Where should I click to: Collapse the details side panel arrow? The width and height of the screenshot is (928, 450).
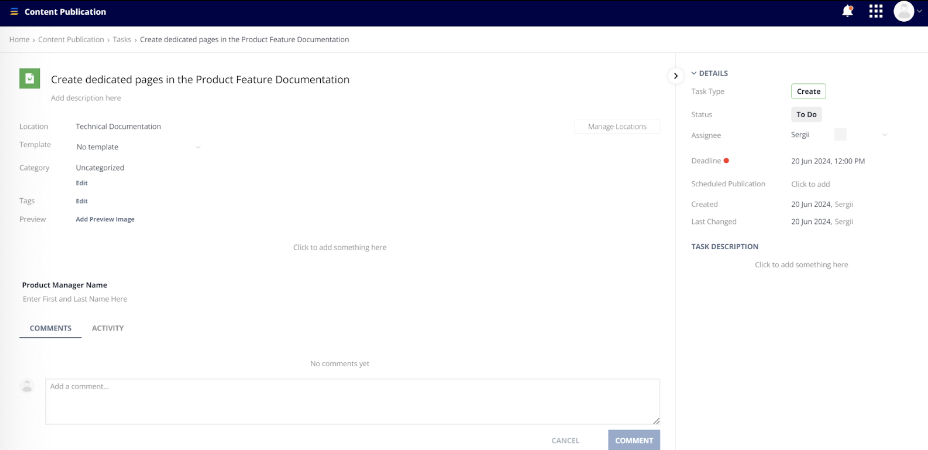pos(675,76)
